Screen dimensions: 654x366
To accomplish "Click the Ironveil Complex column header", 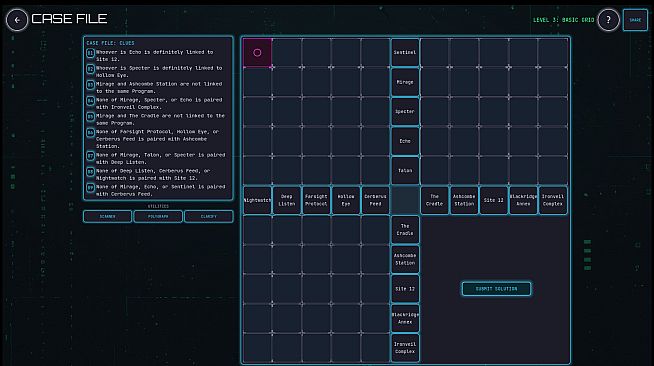I will pyautogui.click(x=553, y=200).
